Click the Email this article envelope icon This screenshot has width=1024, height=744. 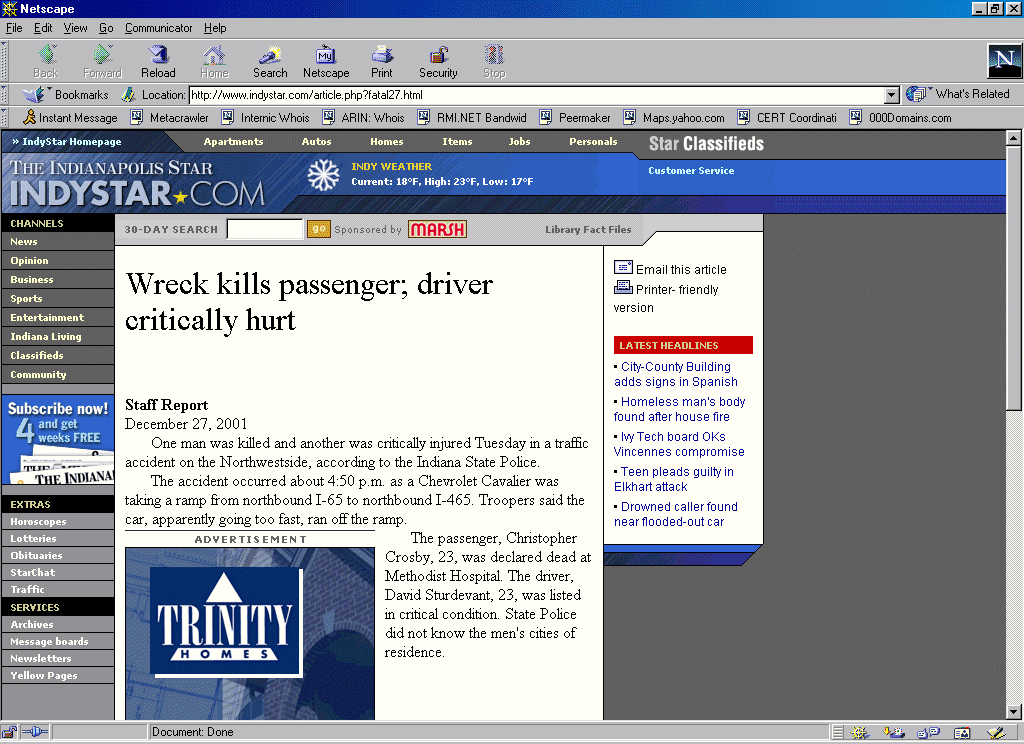(623, 268)
